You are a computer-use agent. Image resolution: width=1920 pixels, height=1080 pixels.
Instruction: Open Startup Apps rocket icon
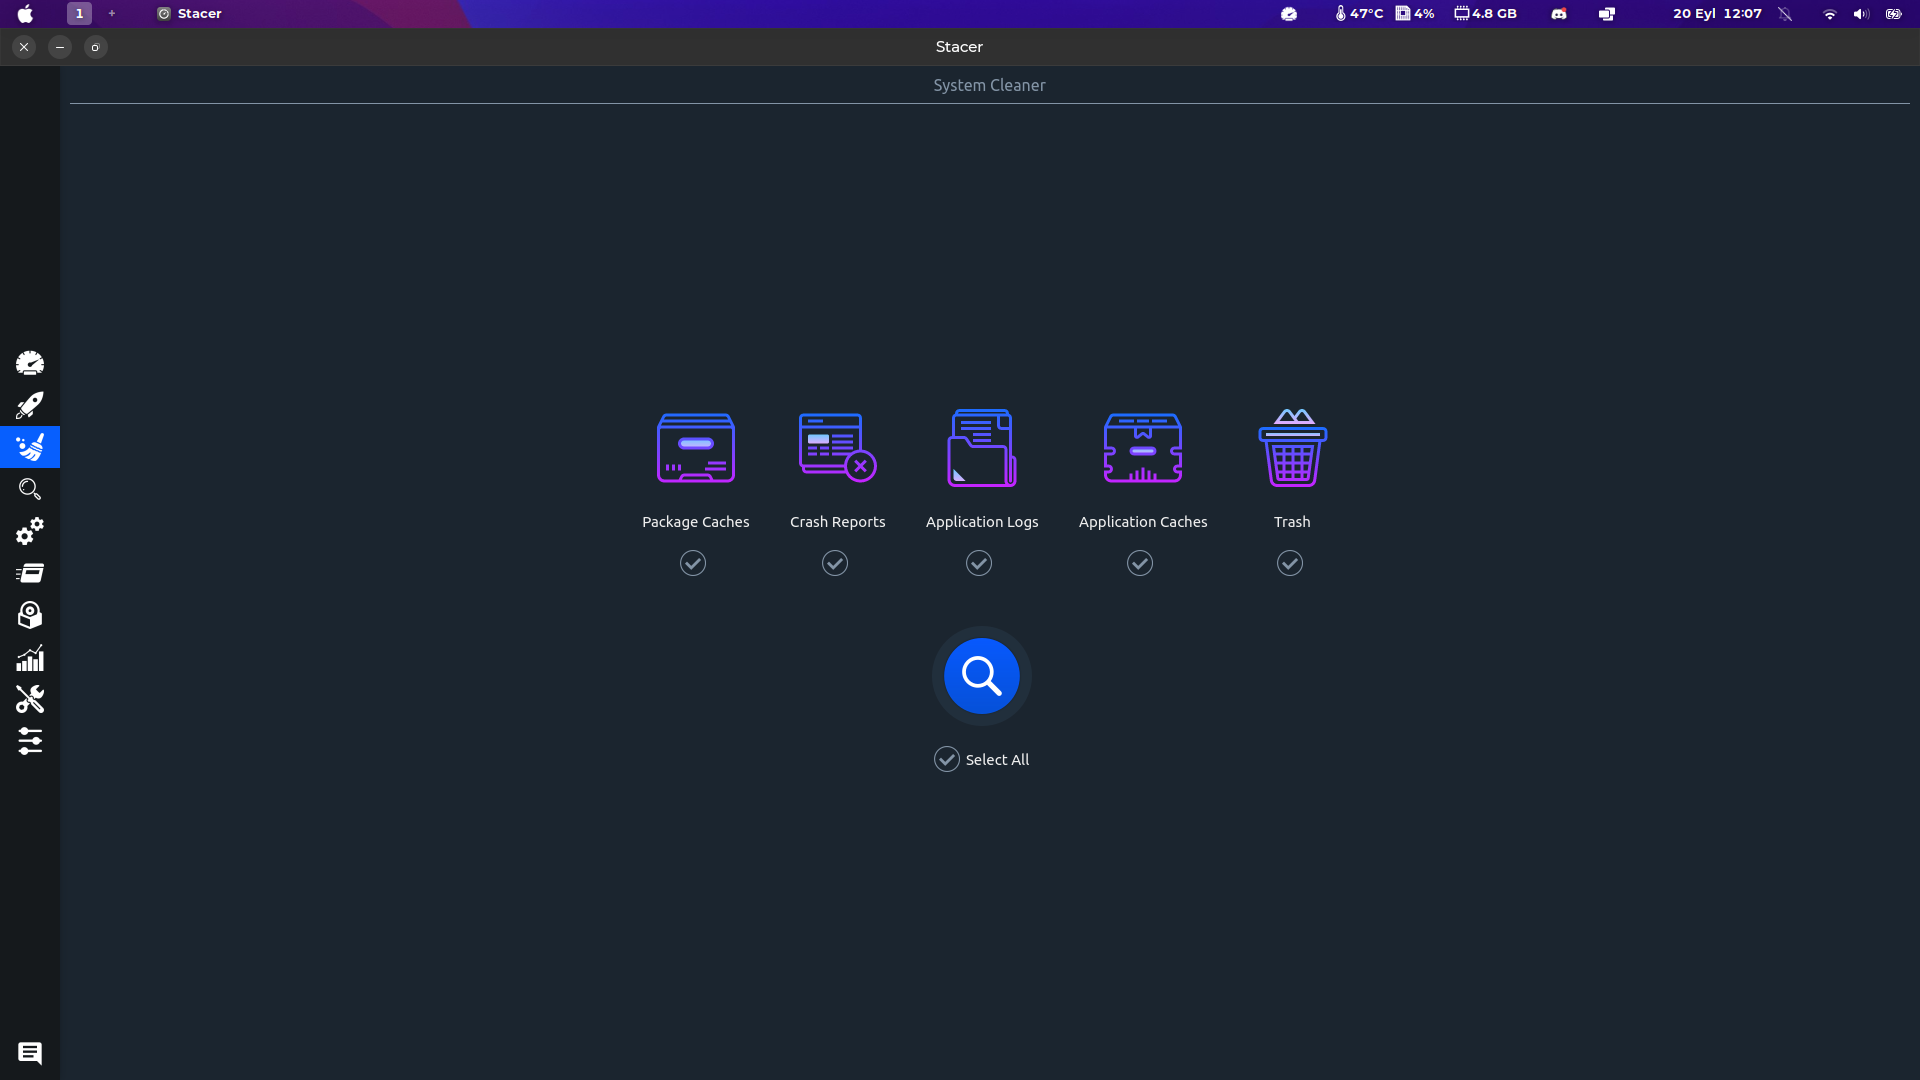(x=30, y=405)
